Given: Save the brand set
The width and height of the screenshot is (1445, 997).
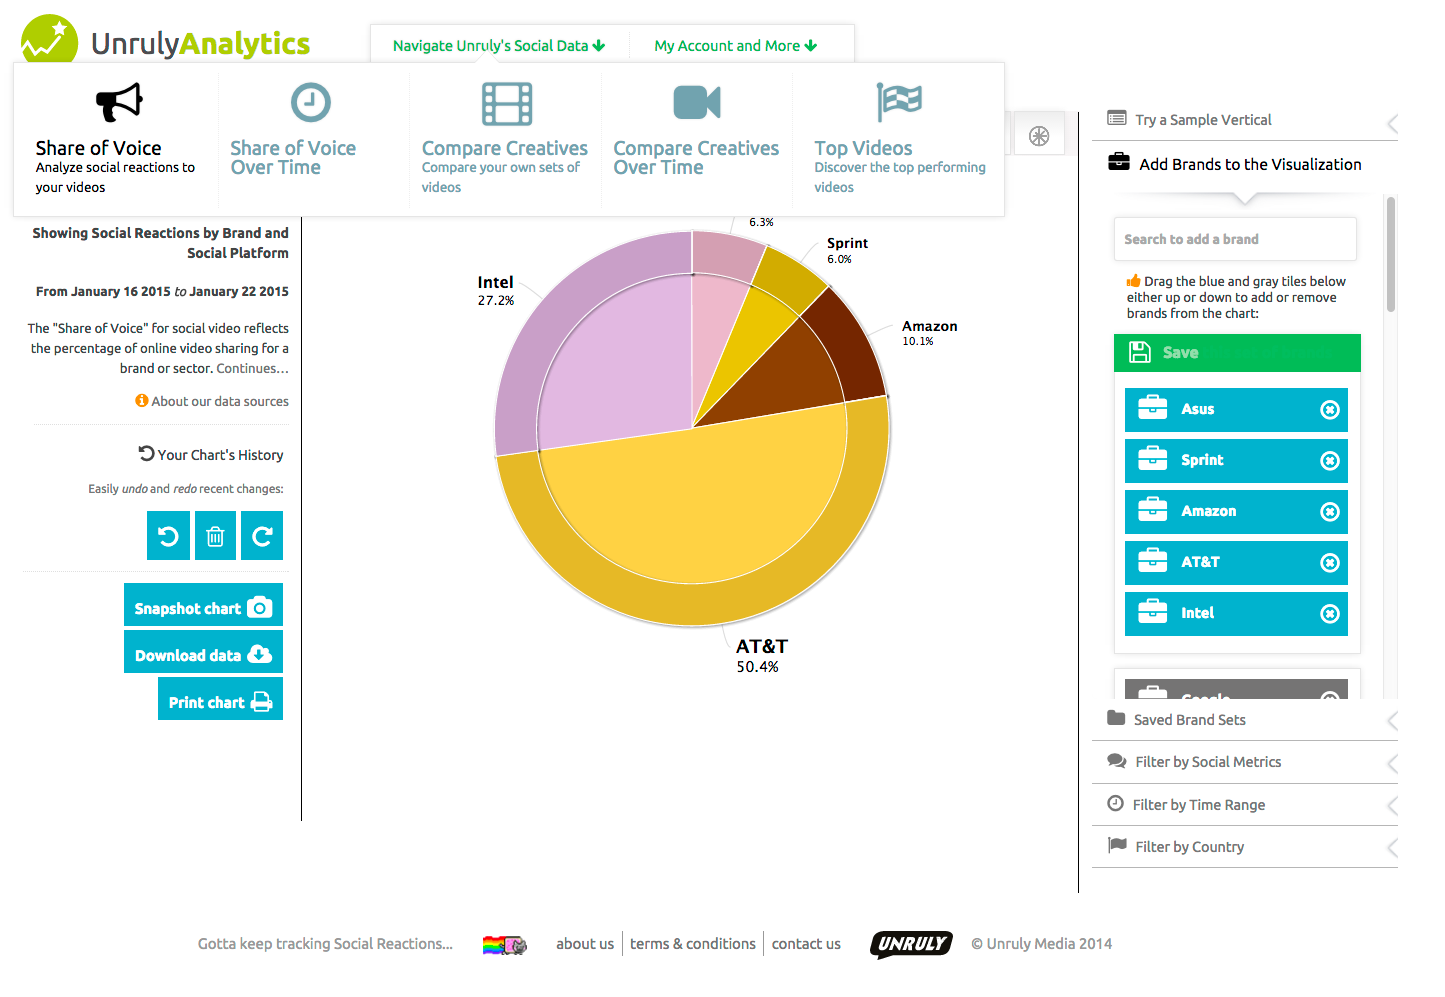Looking at the screenshot, I should click(x=1237, y=352).
